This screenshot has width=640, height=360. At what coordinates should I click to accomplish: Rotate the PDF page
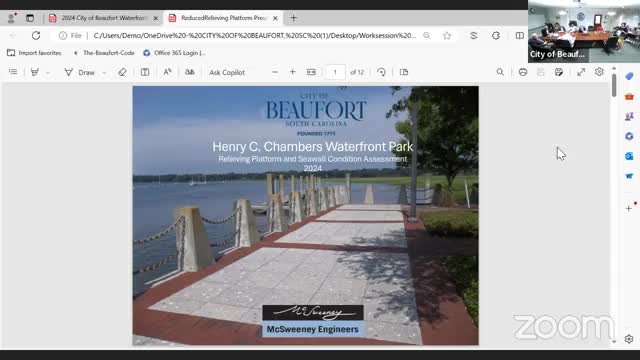pos(381,72)
